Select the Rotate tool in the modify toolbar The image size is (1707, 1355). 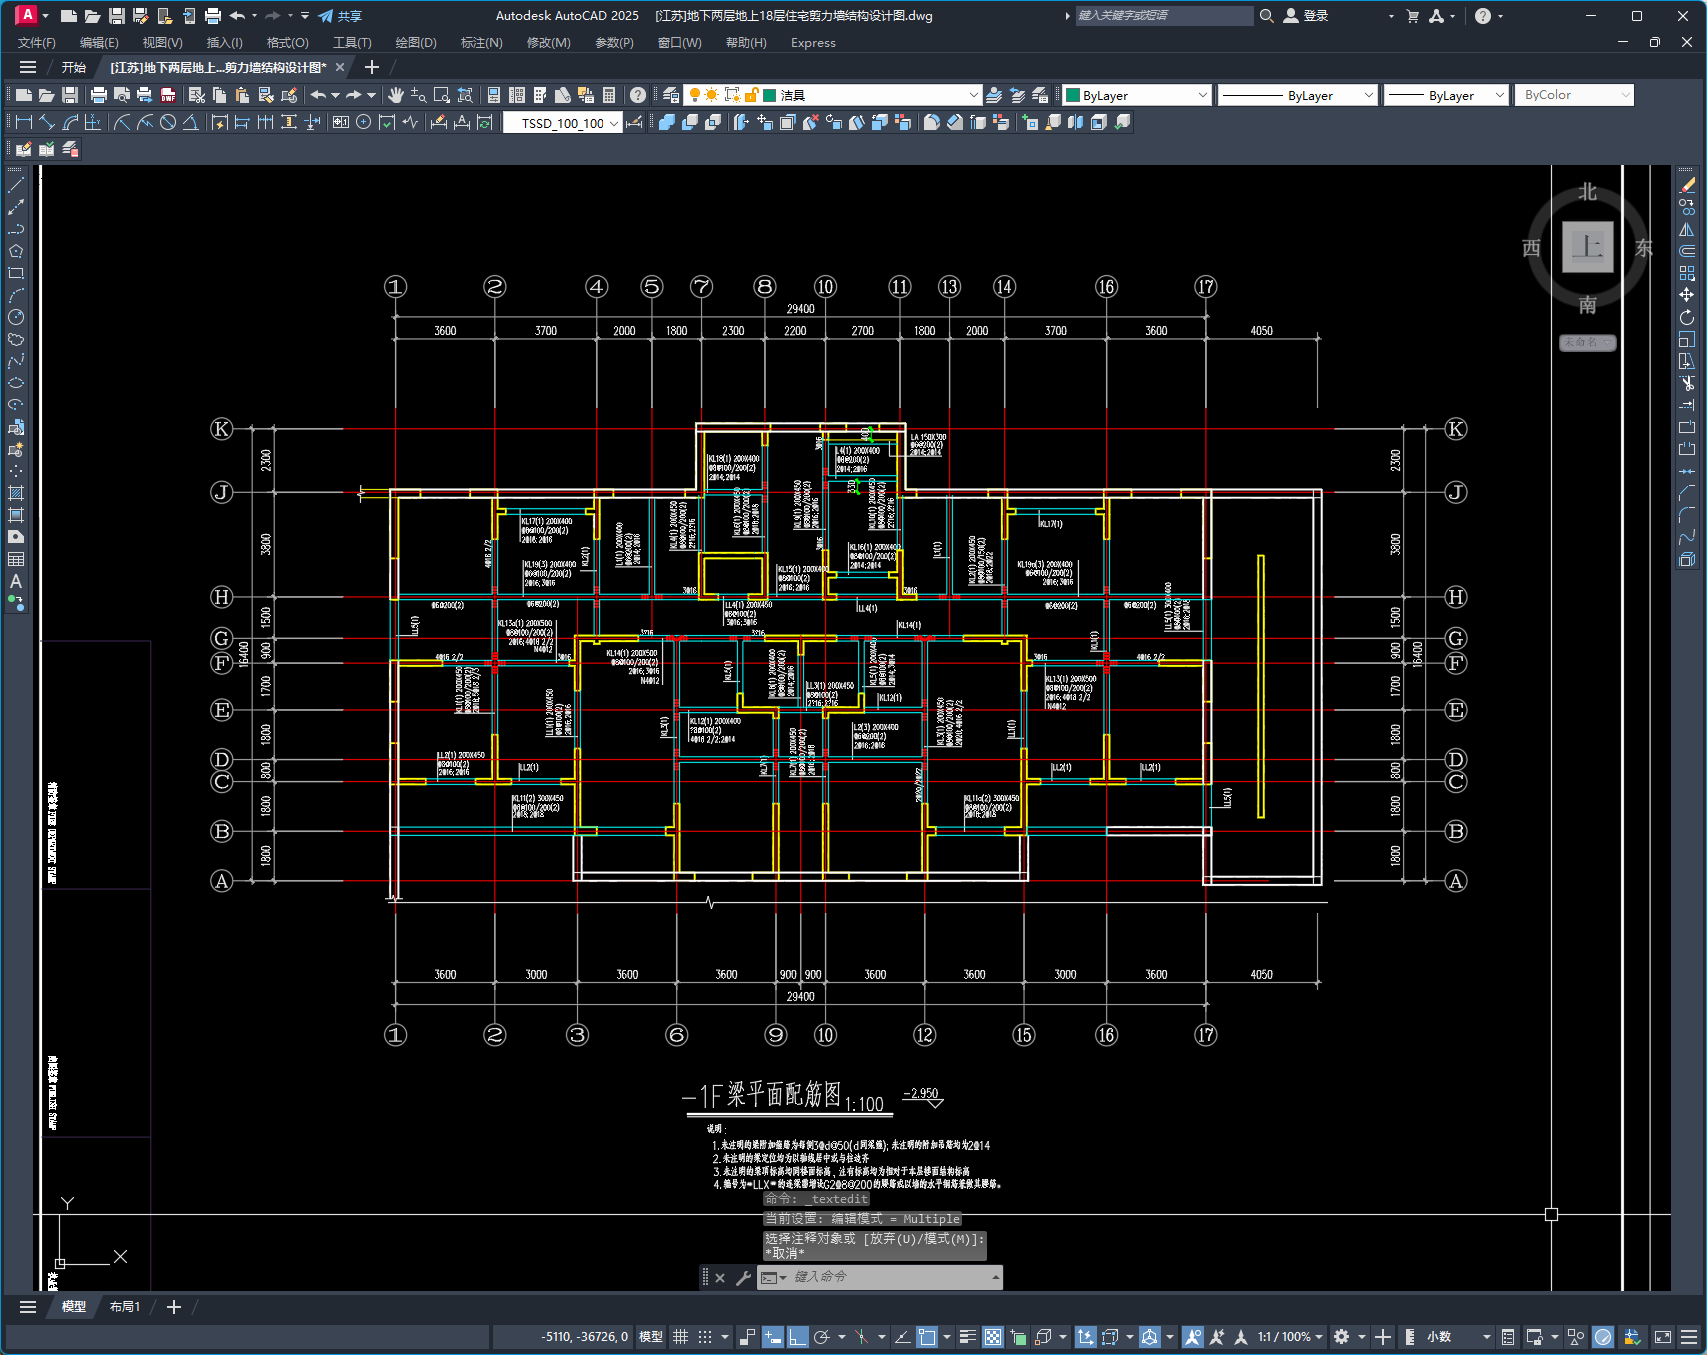(1687, 317)
